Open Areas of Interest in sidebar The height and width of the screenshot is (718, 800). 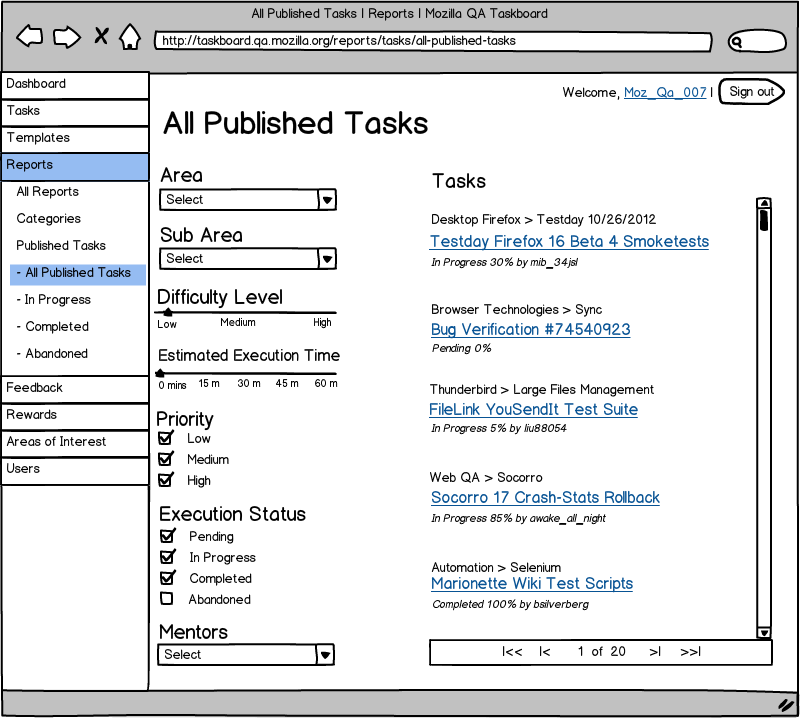(75, 443)
